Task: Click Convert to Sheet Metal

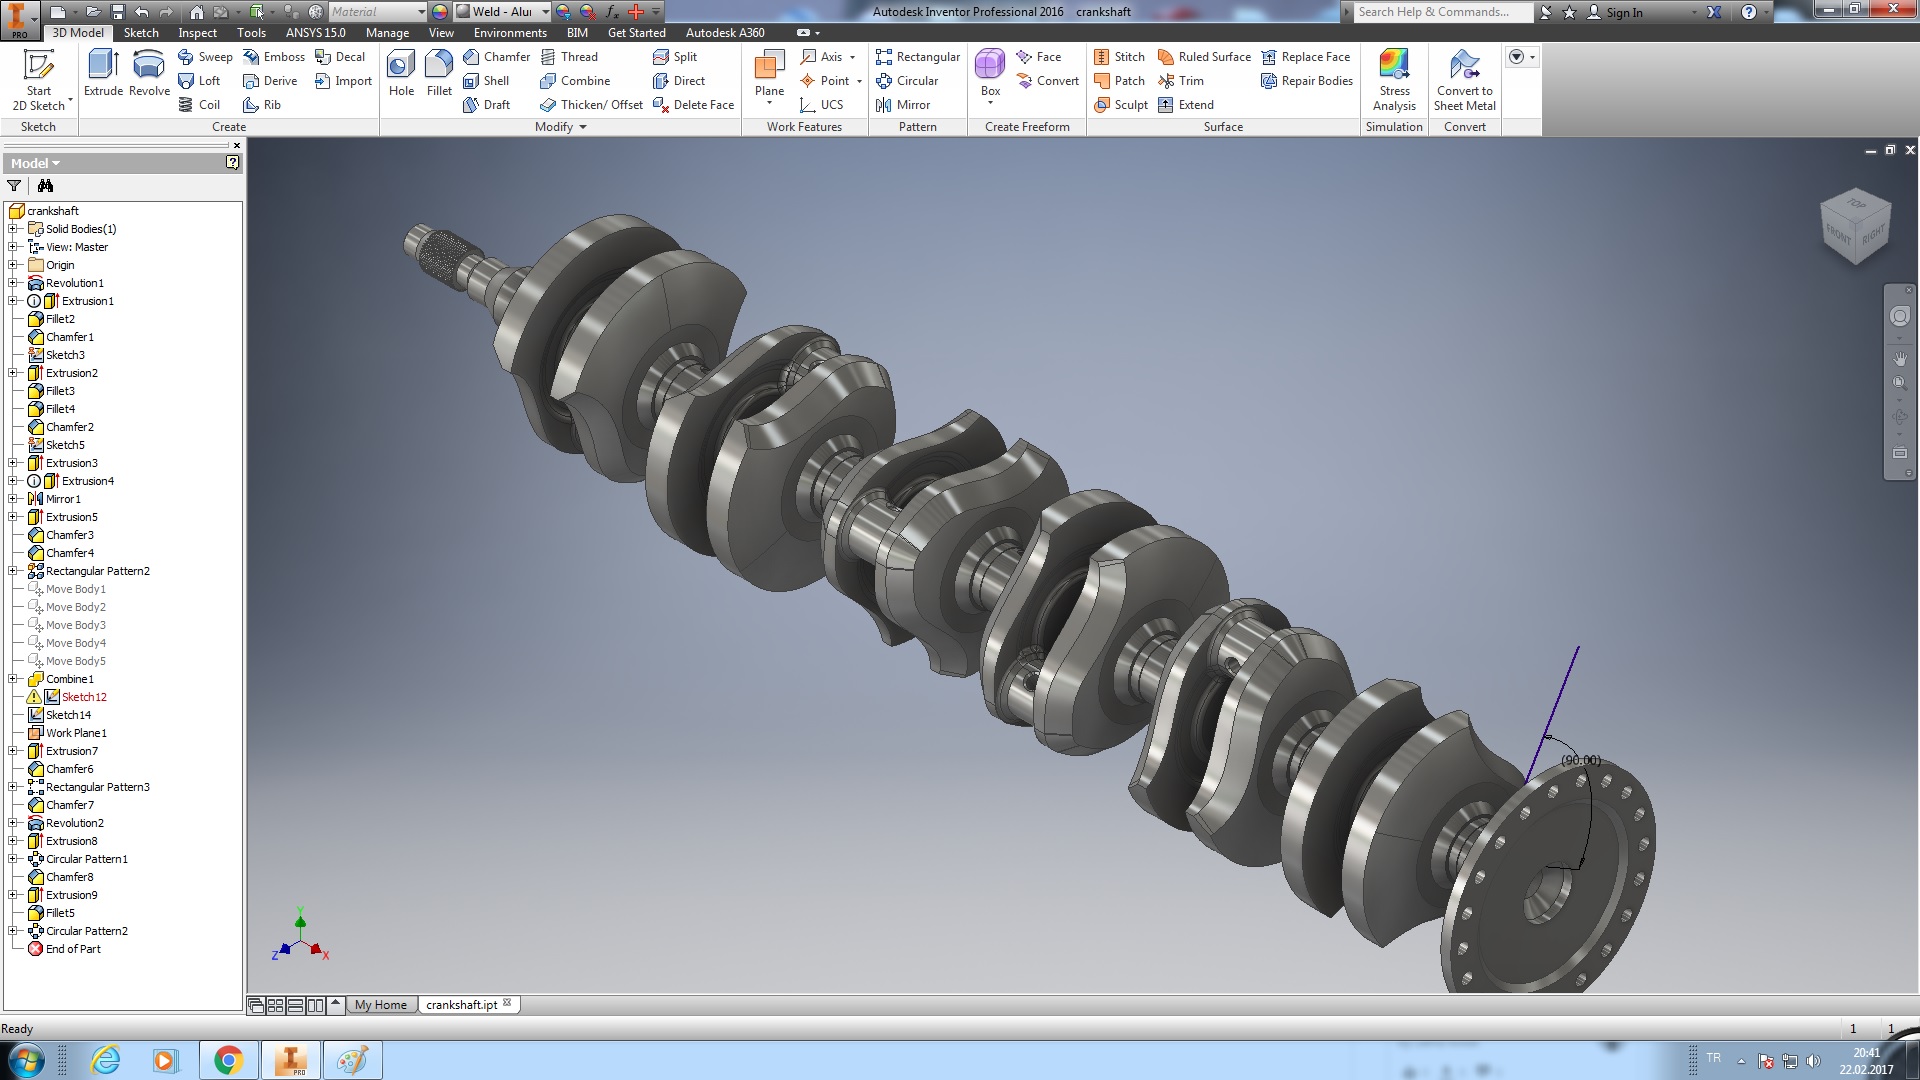Action: pyautogui.click(x=1464, y=80)
